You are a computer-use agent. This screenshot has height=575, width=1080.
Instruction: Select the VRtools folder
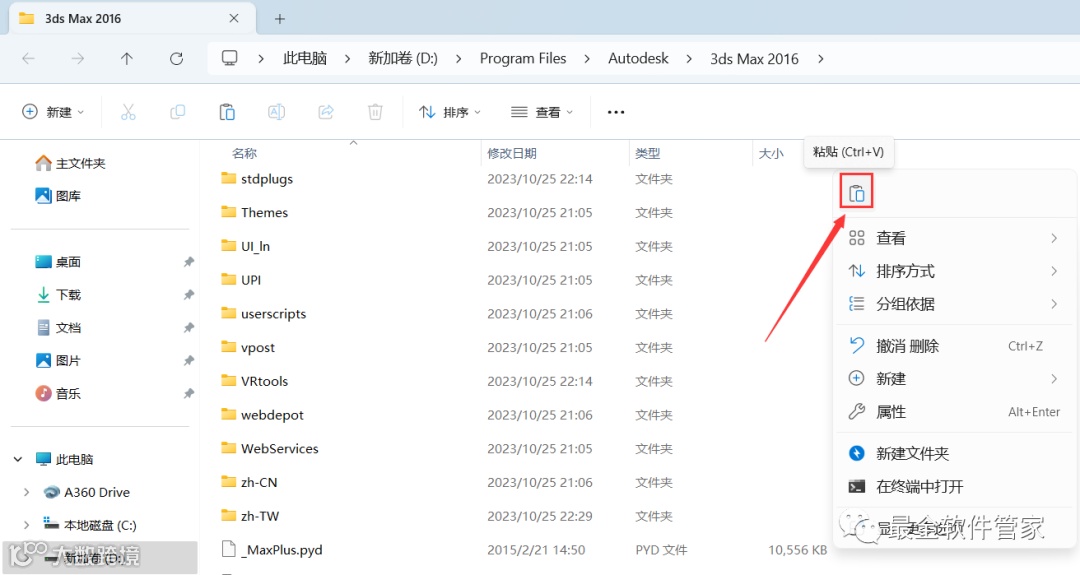[x=255, y=381]
